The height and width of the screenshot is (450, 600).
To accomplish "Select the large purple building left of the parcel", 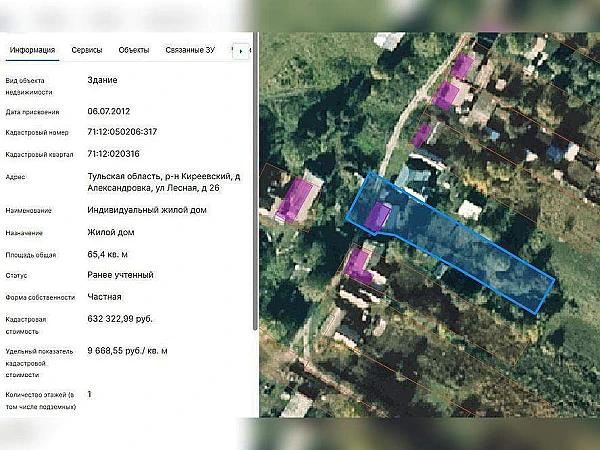I will coord(295,200).
